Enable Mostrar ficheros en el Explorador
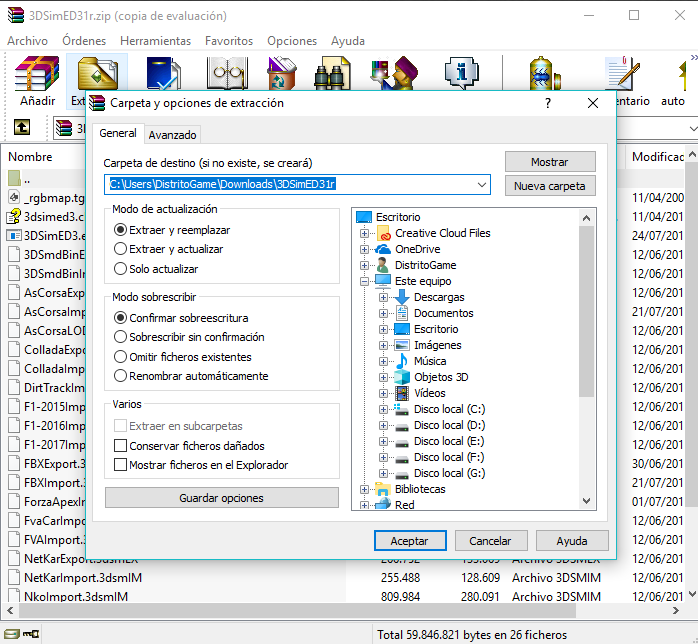 120,465
